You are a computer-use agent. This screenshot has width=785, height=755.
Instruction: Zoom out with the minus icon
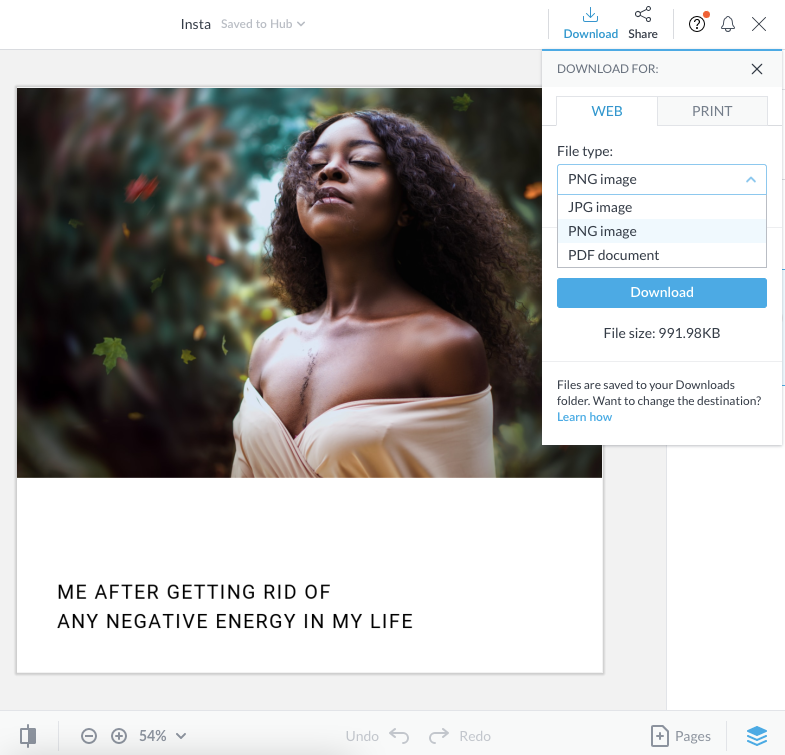click(89, 736)
